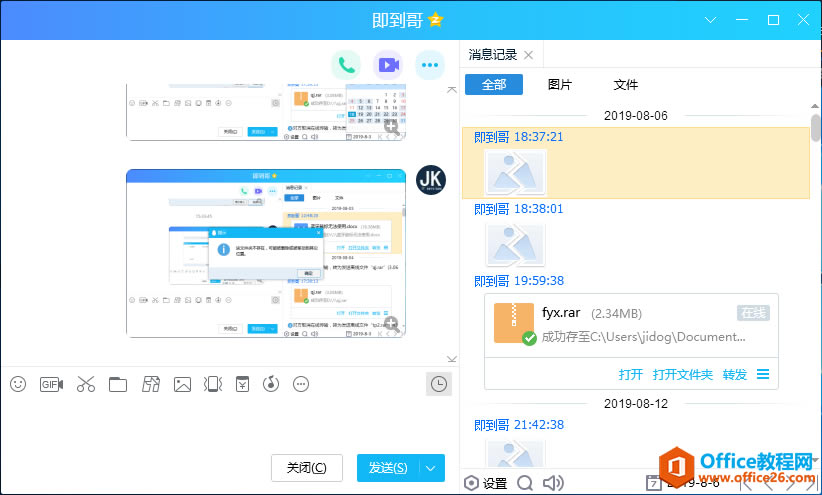822x495 pixels.
Task: Click the 2019-08-06 date separator
Action: pos(636,116)
